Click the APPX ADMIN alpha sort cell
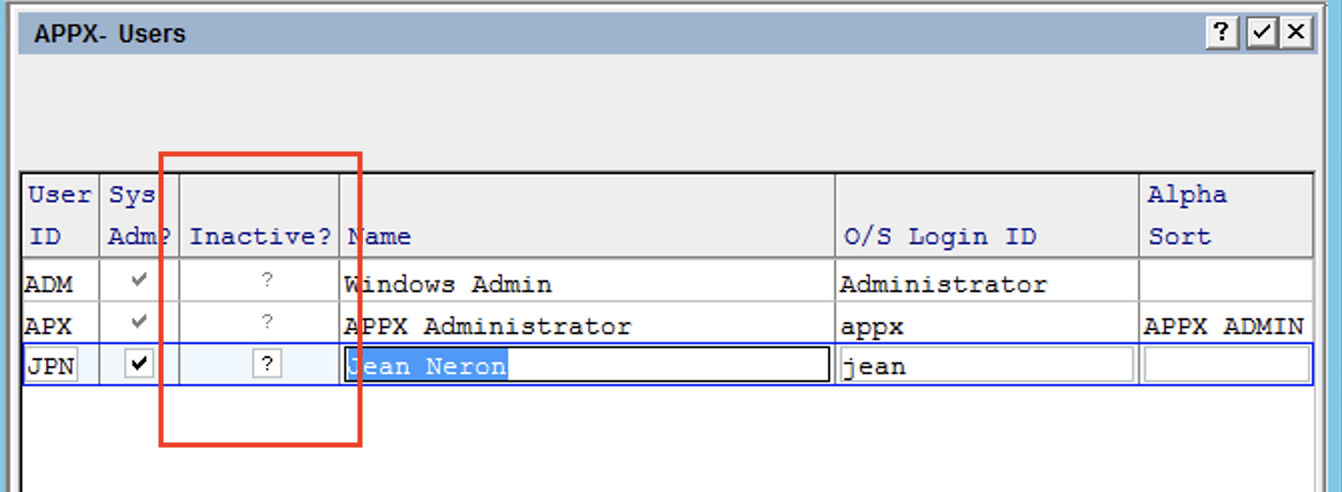1342x492 pixels. [x=1224, y=326]
